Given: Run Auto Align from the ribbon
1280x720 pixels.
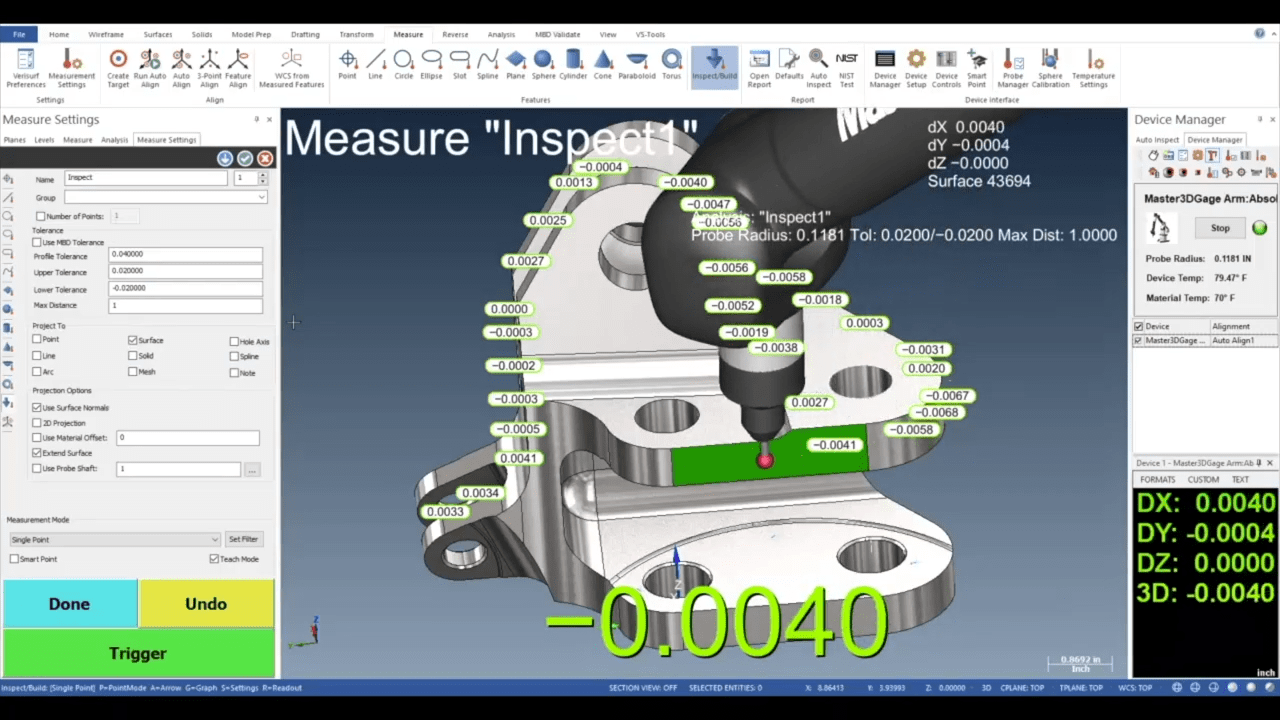Looking at the screenshot, I should coord(150,68).
